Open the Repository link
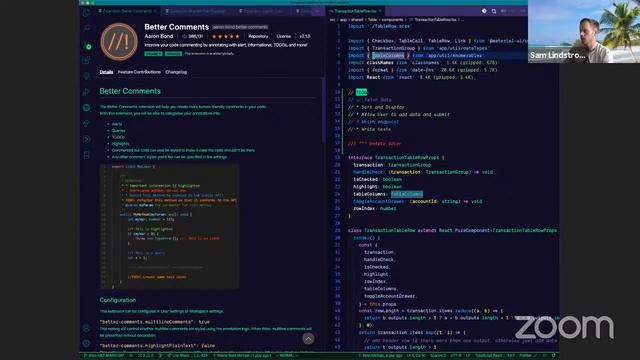 [258, 36]
